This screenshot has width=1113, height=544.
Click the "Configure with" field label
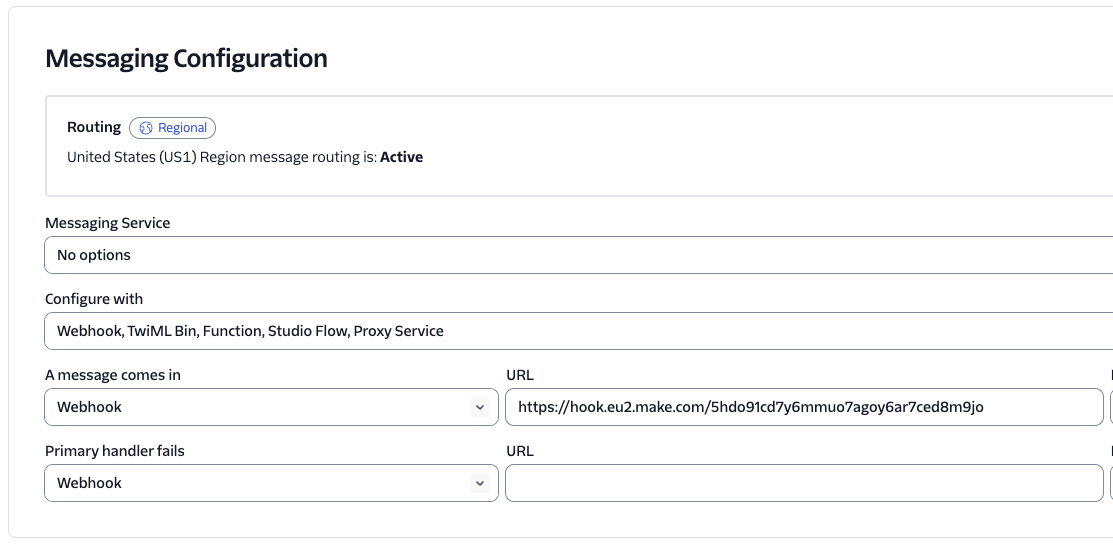(94, 299)
